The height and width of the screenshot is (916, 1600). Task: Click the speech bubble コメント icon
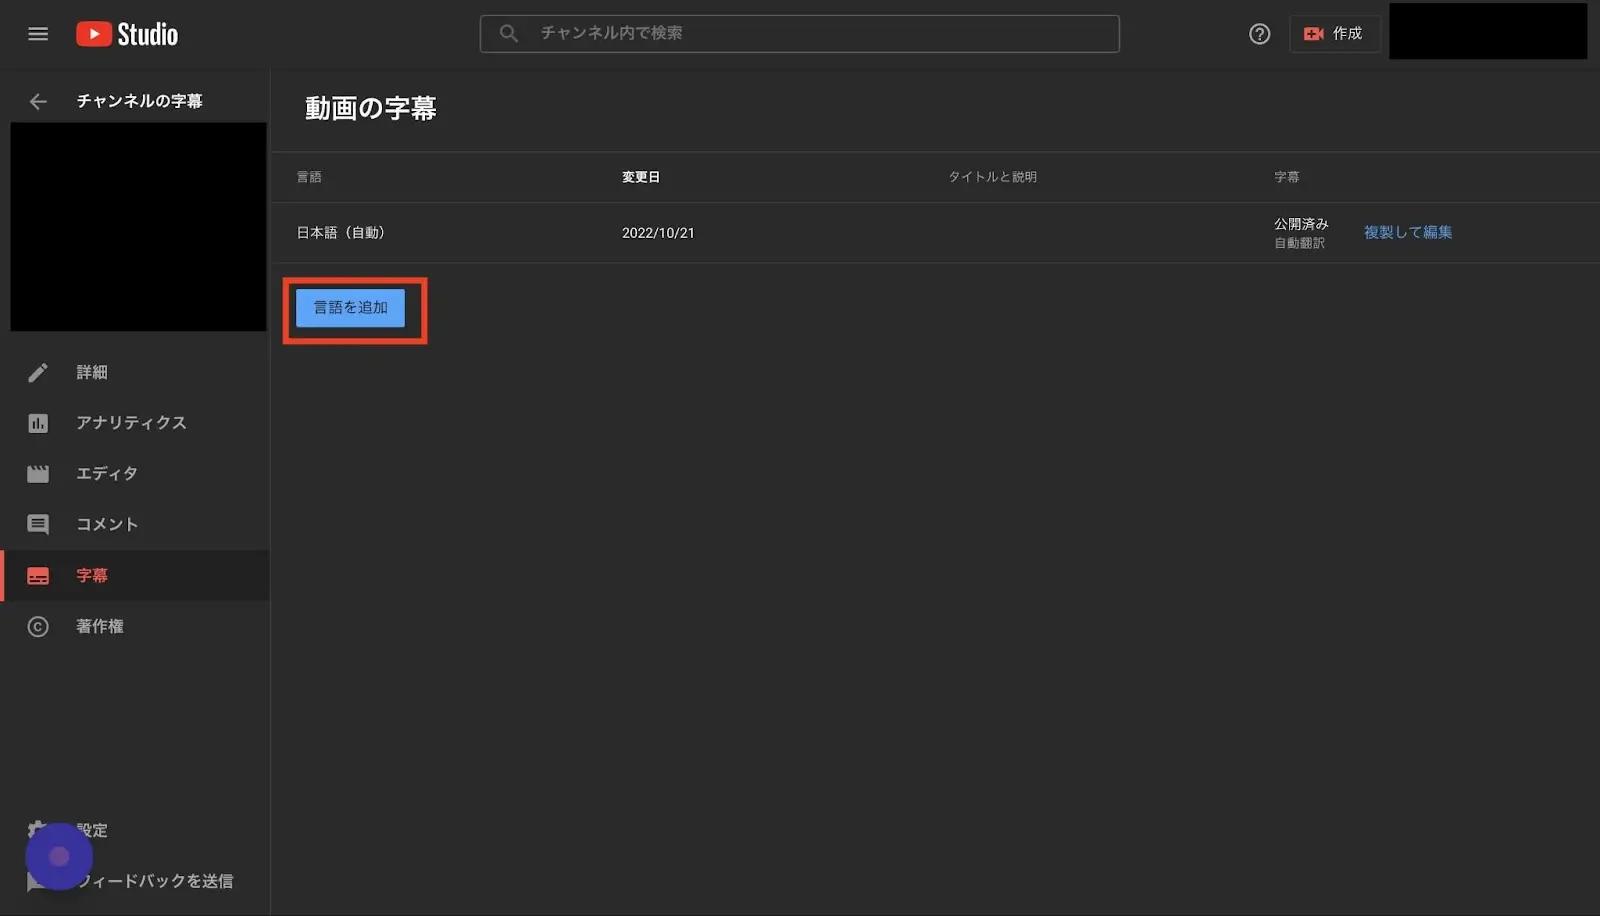pos(38,525)
